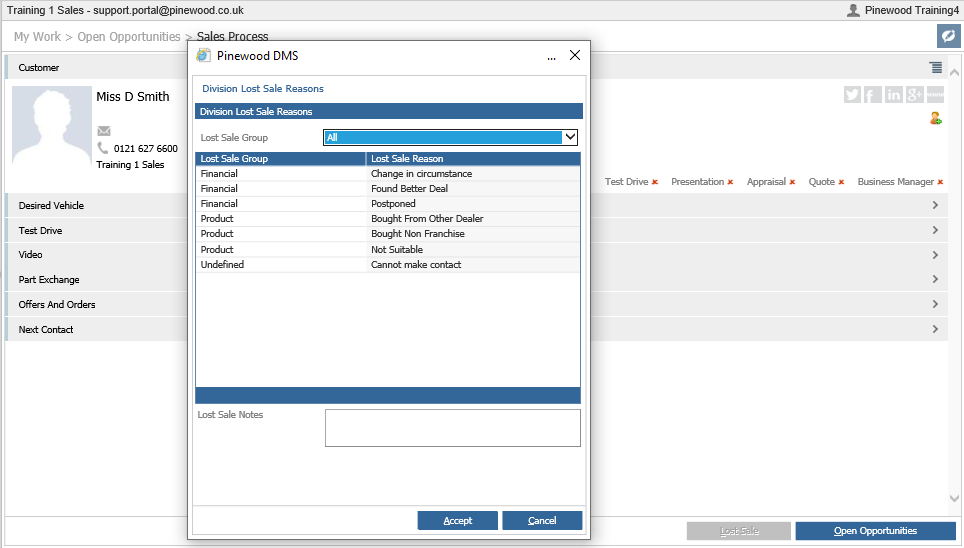
Task: Go to My Work breadcrumb
Action: 38,36
